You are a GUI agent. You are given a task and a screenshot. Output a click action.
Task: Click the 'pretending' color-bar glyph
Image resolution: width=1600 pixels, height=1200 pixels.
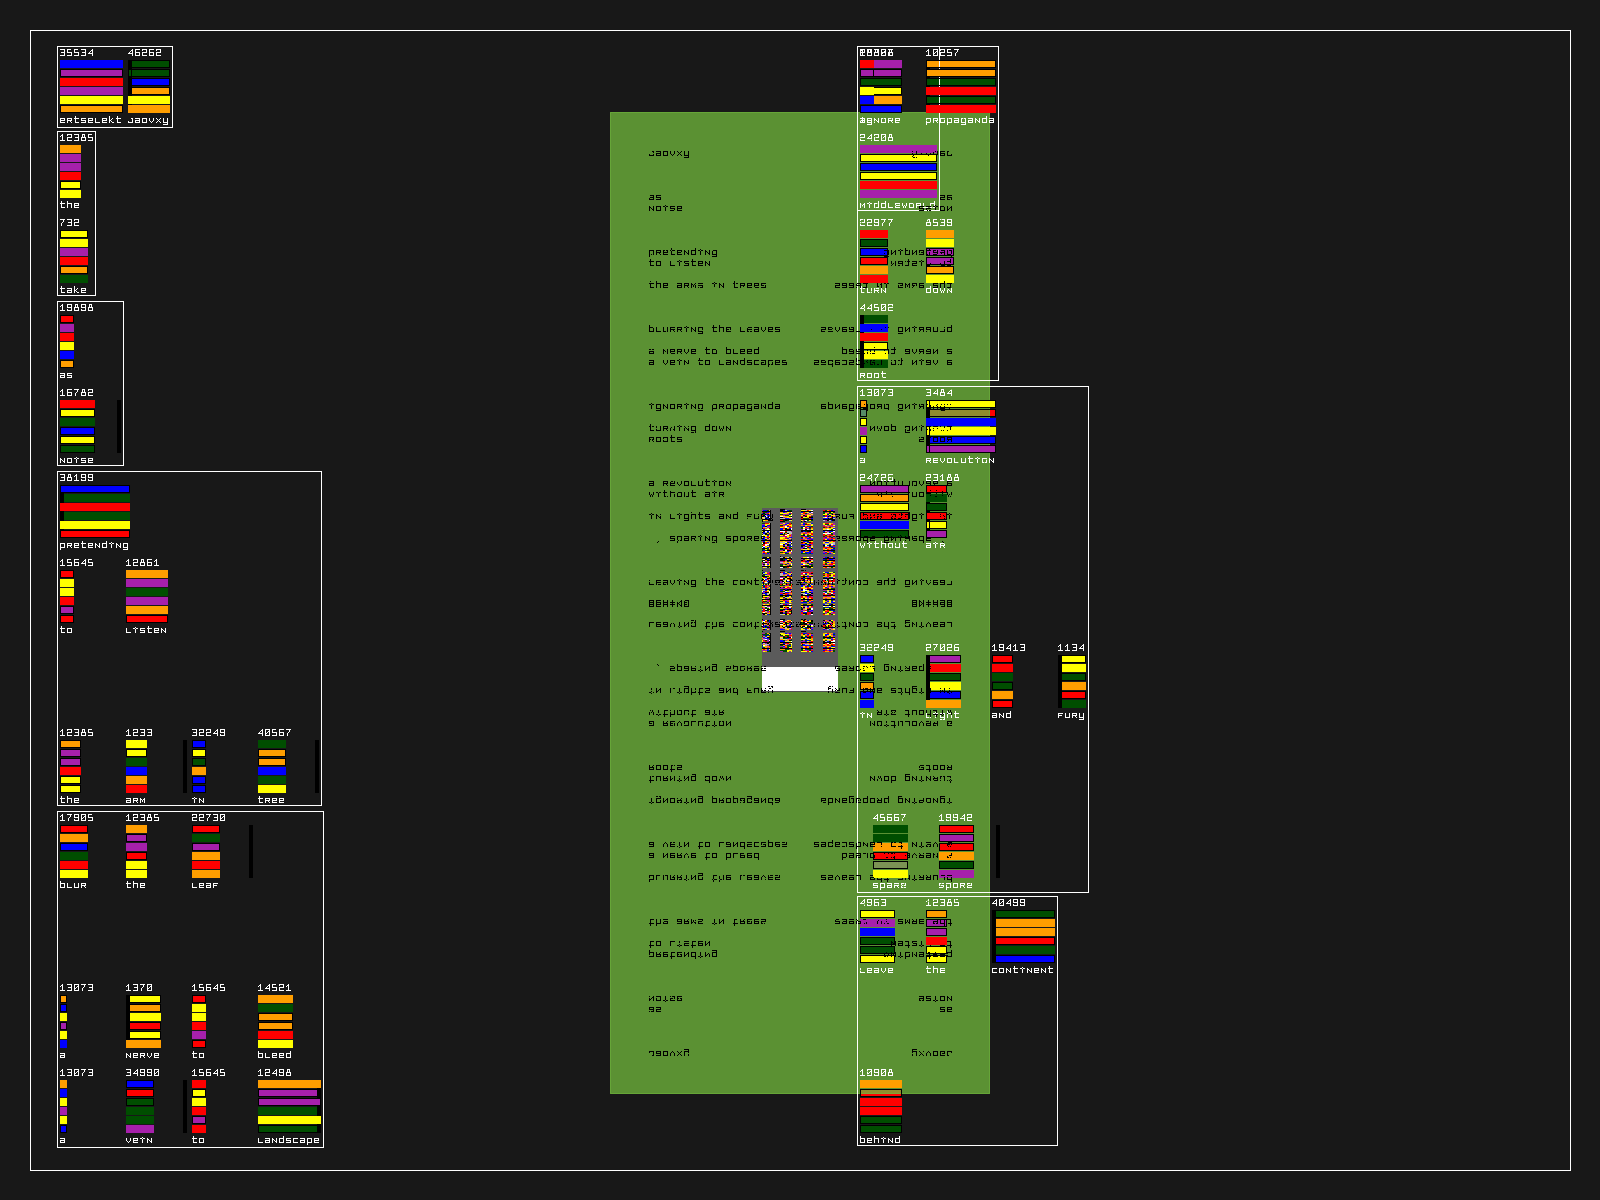pos(95,512)
